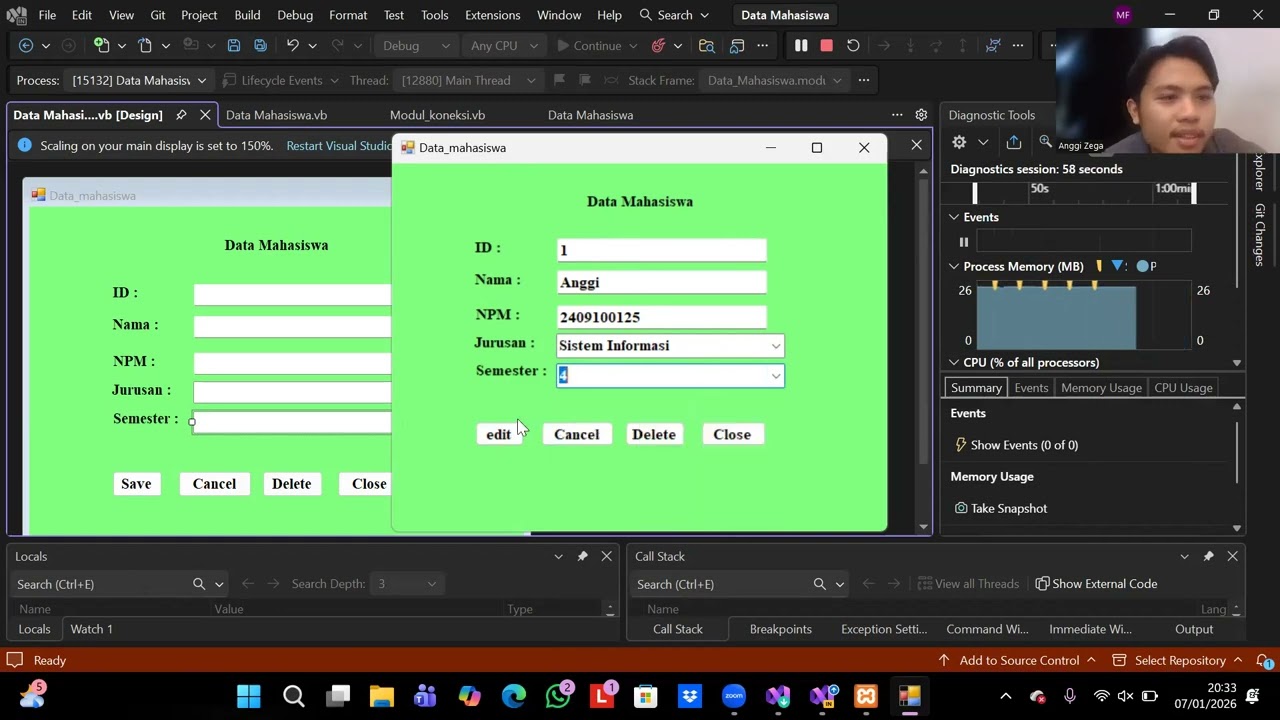Viewport: 1280px width, 720px height.
Task: Open the Any CPU platform dropdown
Action: 502,45
